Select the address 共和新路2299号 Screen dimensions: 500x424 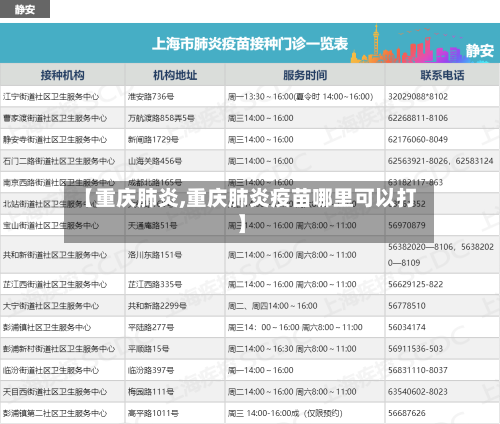157,306
